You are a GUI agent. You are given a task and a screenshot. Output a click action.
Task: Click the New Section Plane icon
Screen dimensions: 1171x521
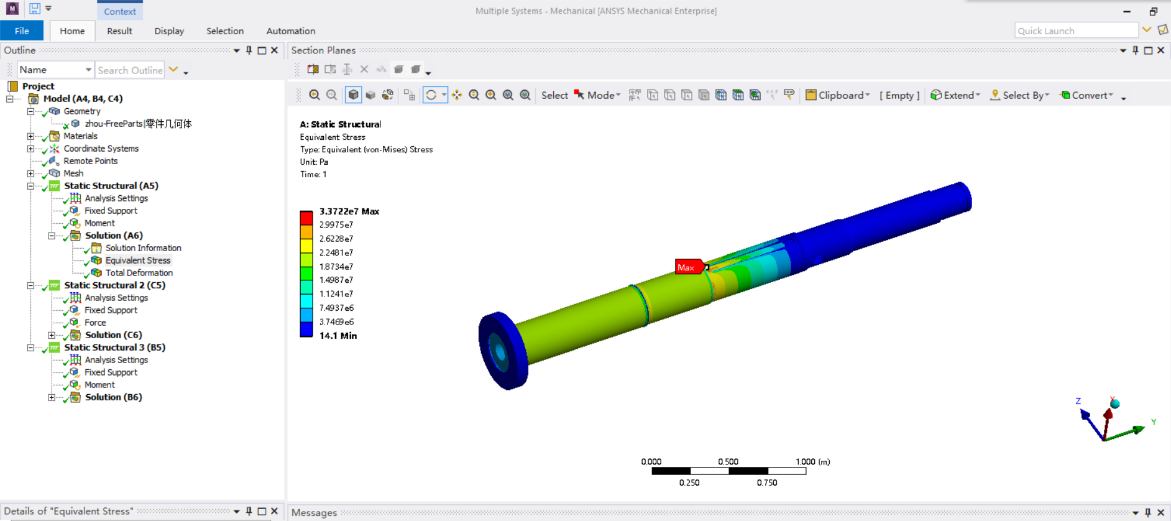click(x=313, y=69)
